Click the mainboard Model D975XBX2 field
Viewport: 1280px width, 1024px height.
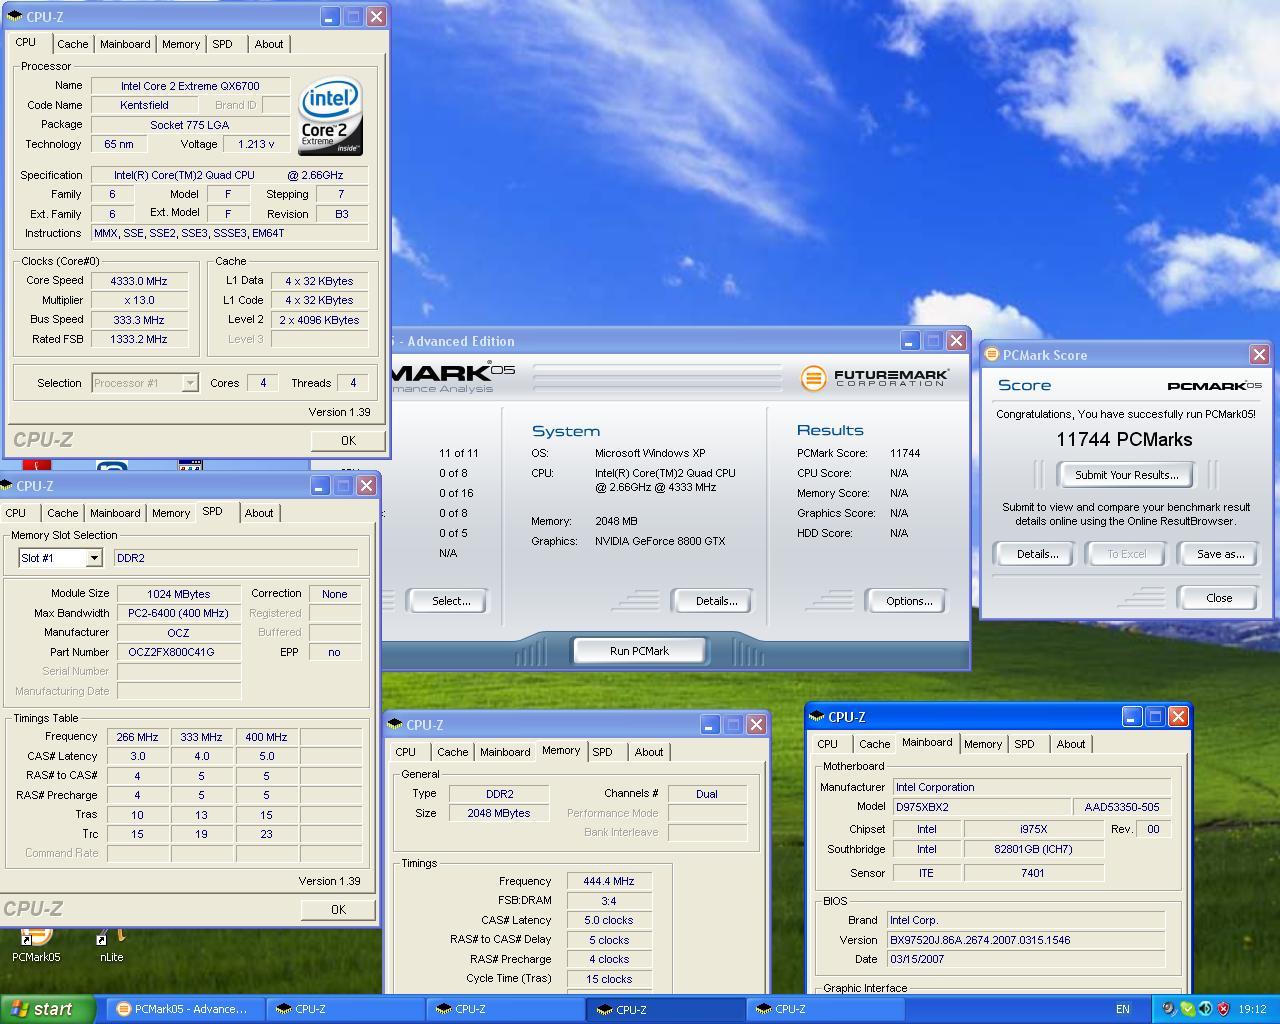(981, 807)
